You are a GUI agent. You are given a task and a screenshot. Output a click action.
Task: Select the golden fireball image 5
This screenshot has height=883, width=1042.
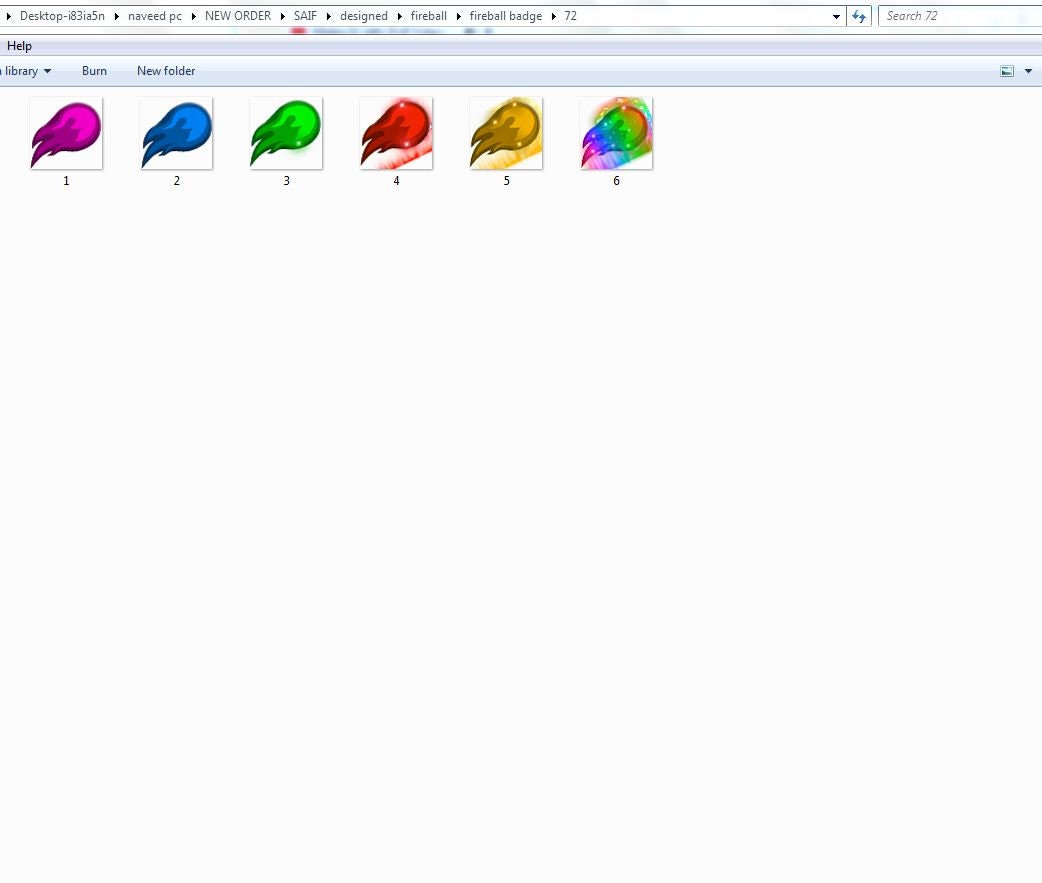[x=506, y=133]
